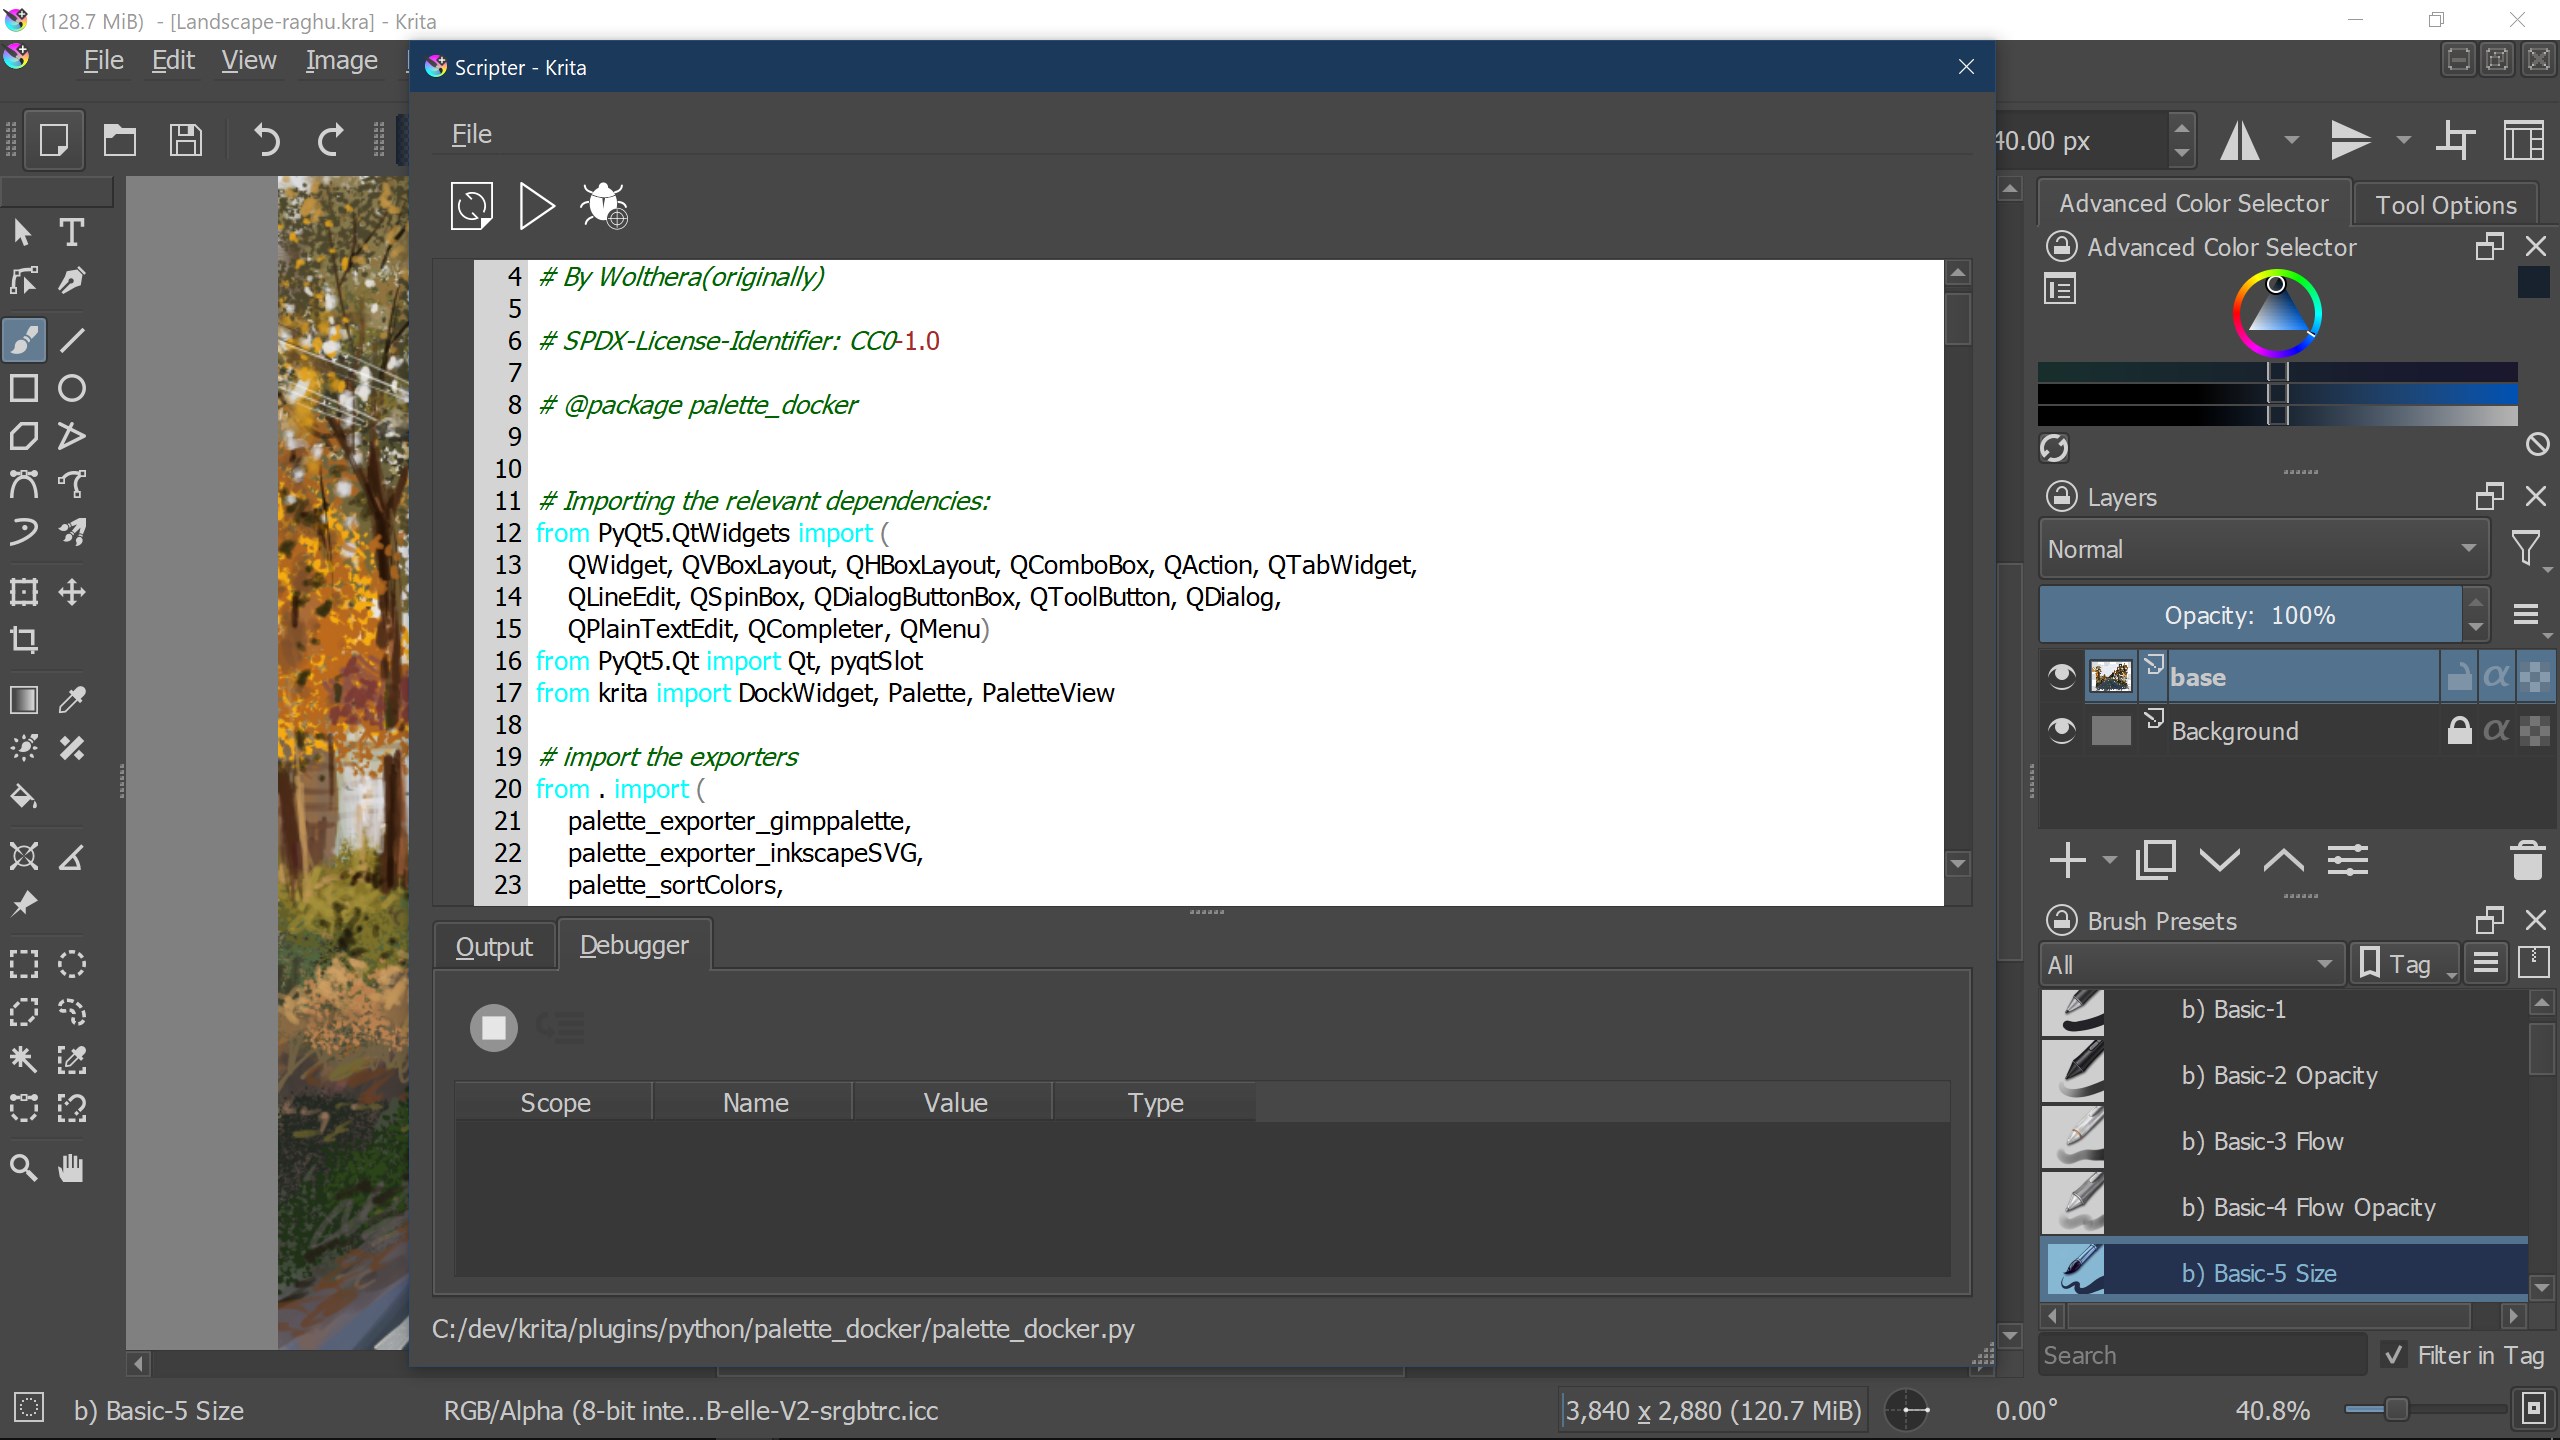
Task: Select the Freehand Brush tool
Action: [x=24, y=339]
